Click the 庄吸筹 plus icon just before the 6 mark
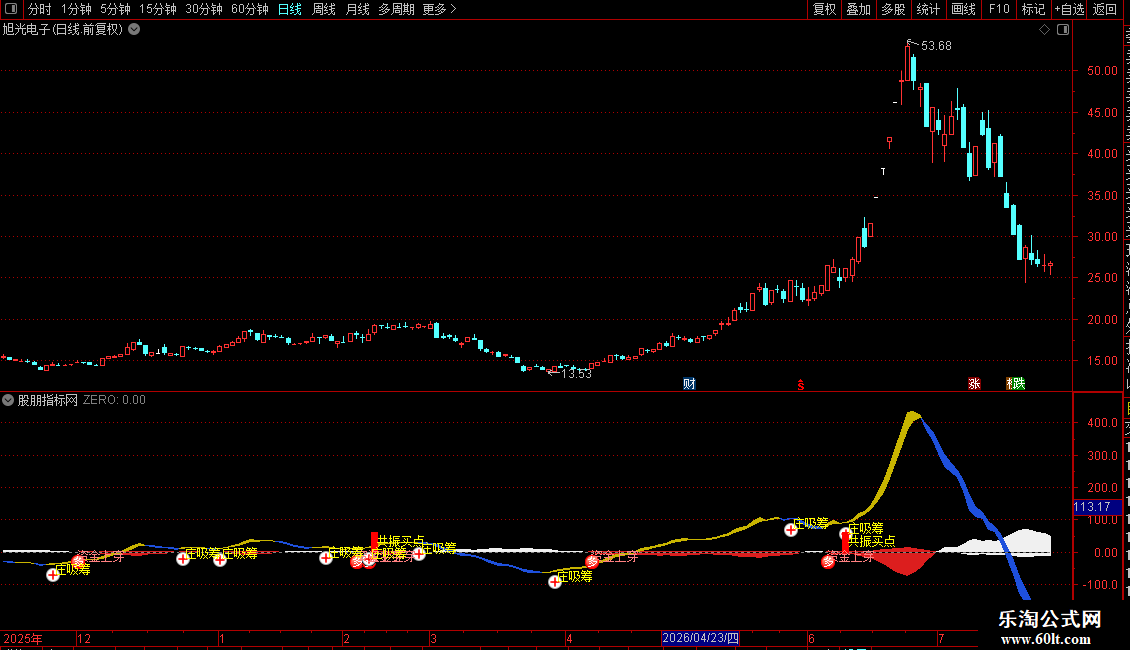 click(x=791, y=530)
